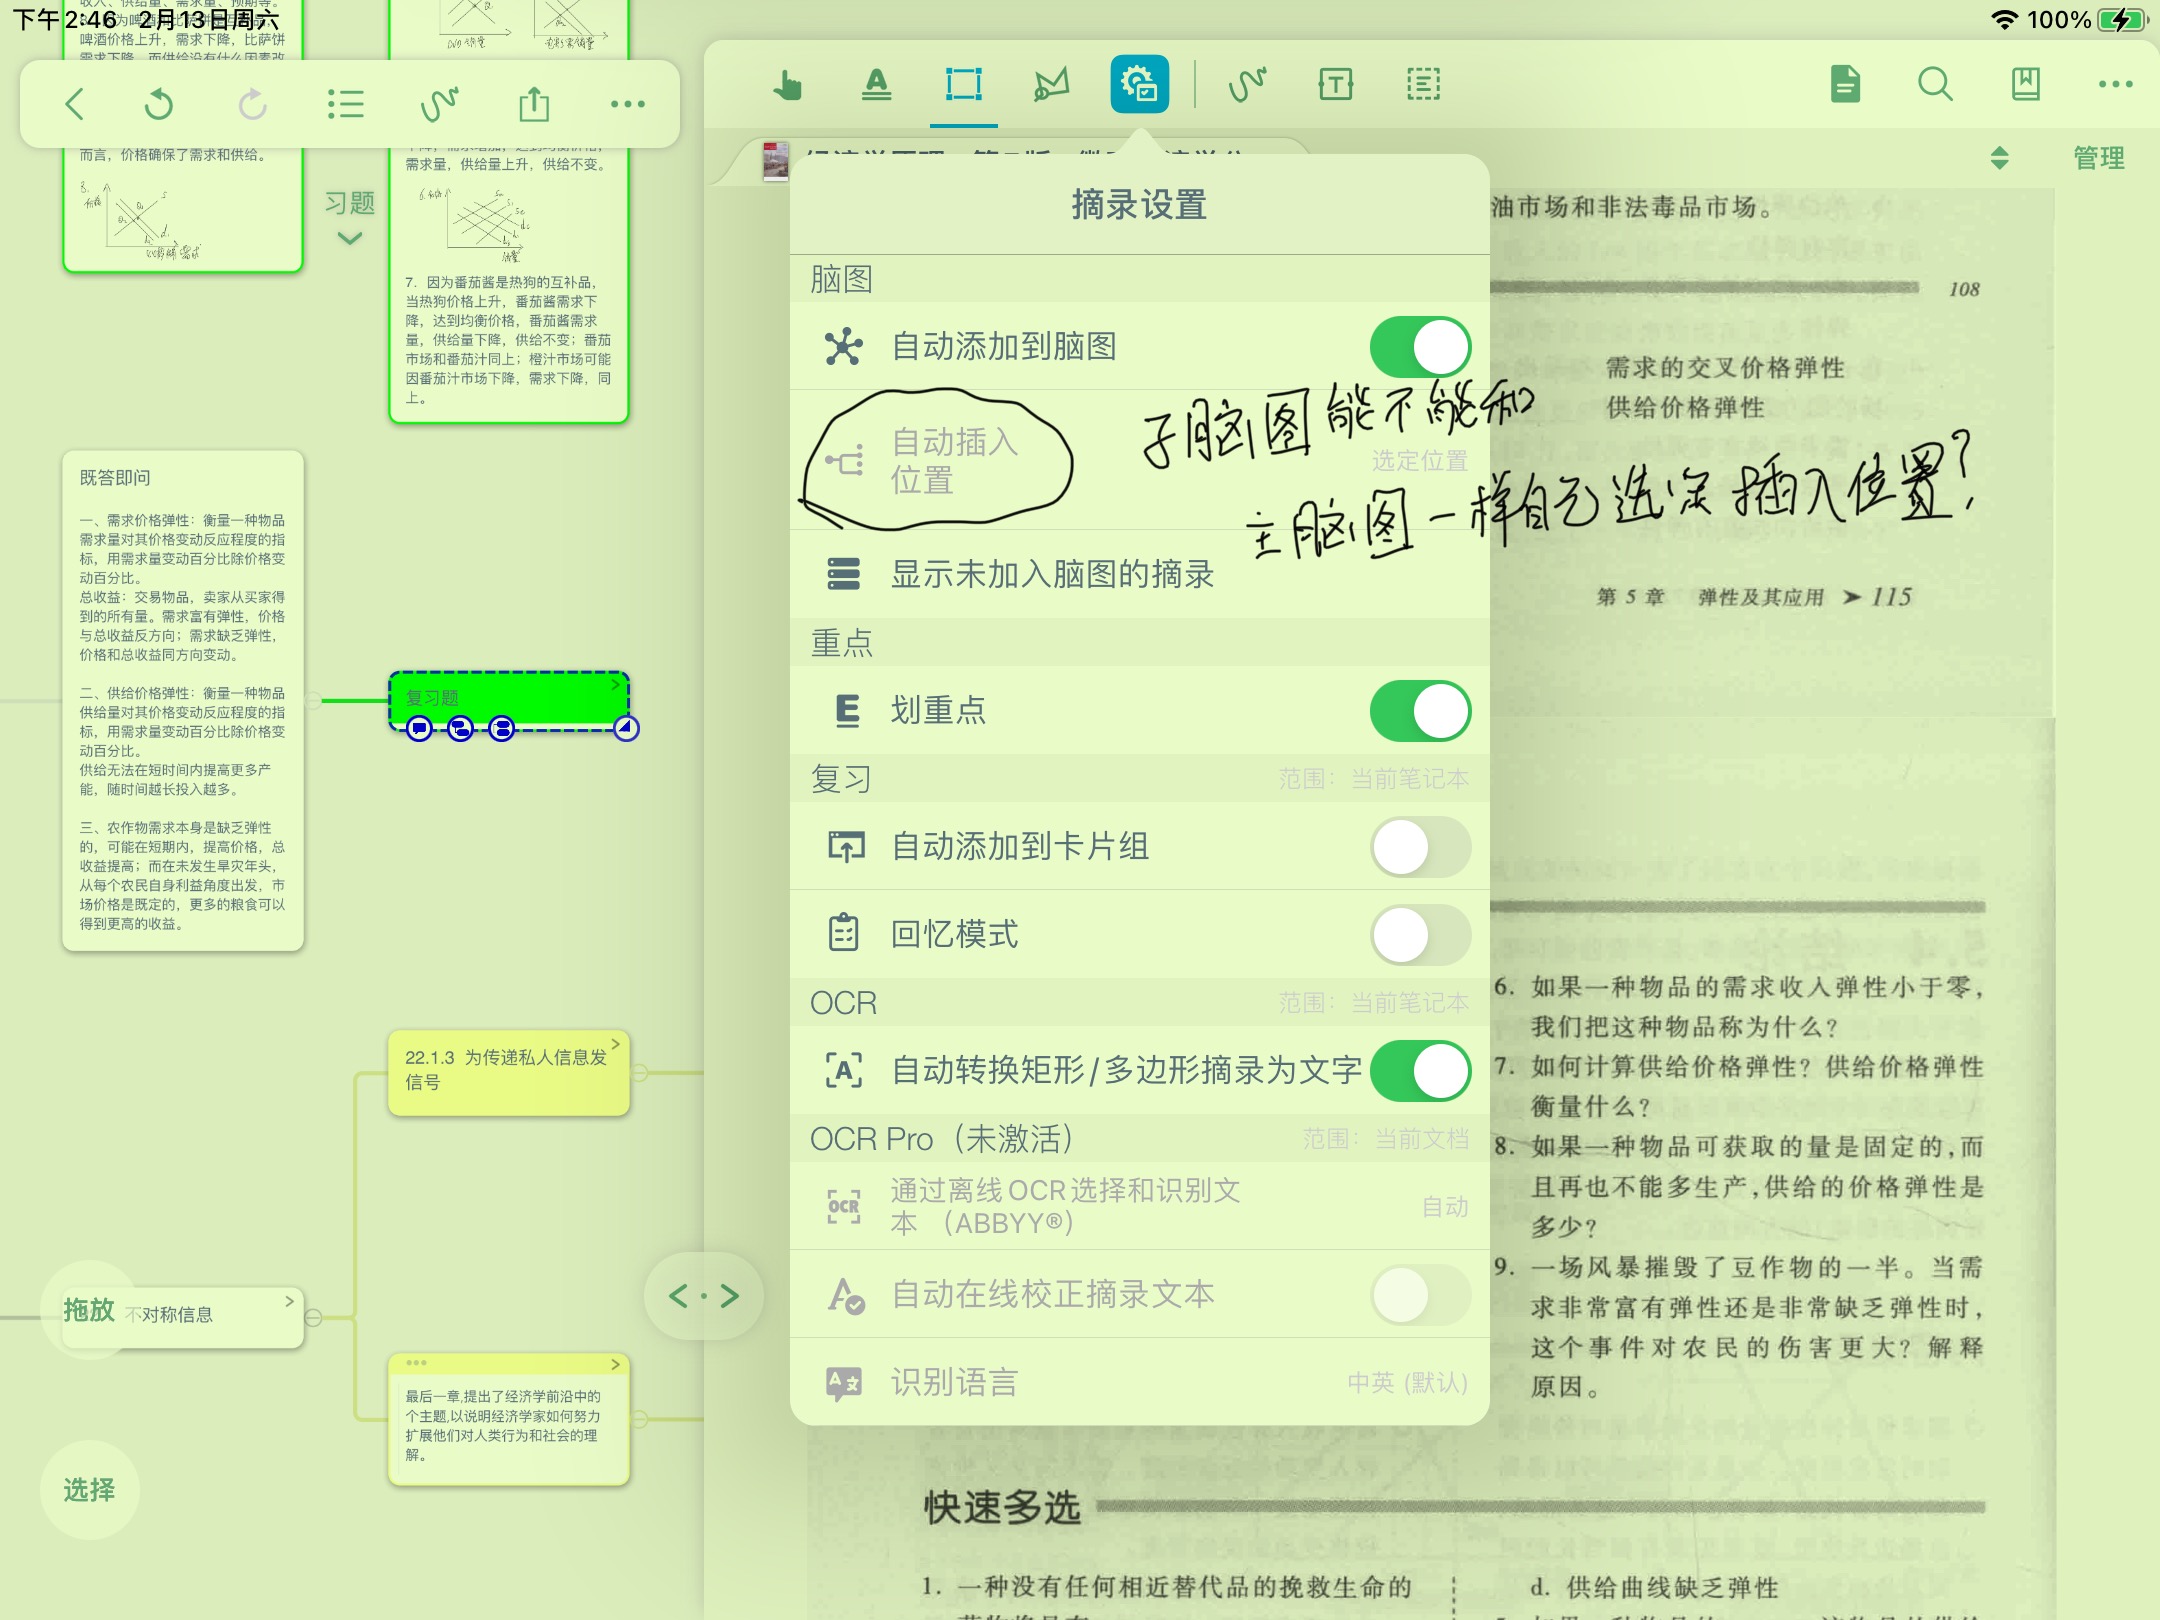Open 选定位置 option for insert position
Screen dimensions: 2160x1620
1419,460
